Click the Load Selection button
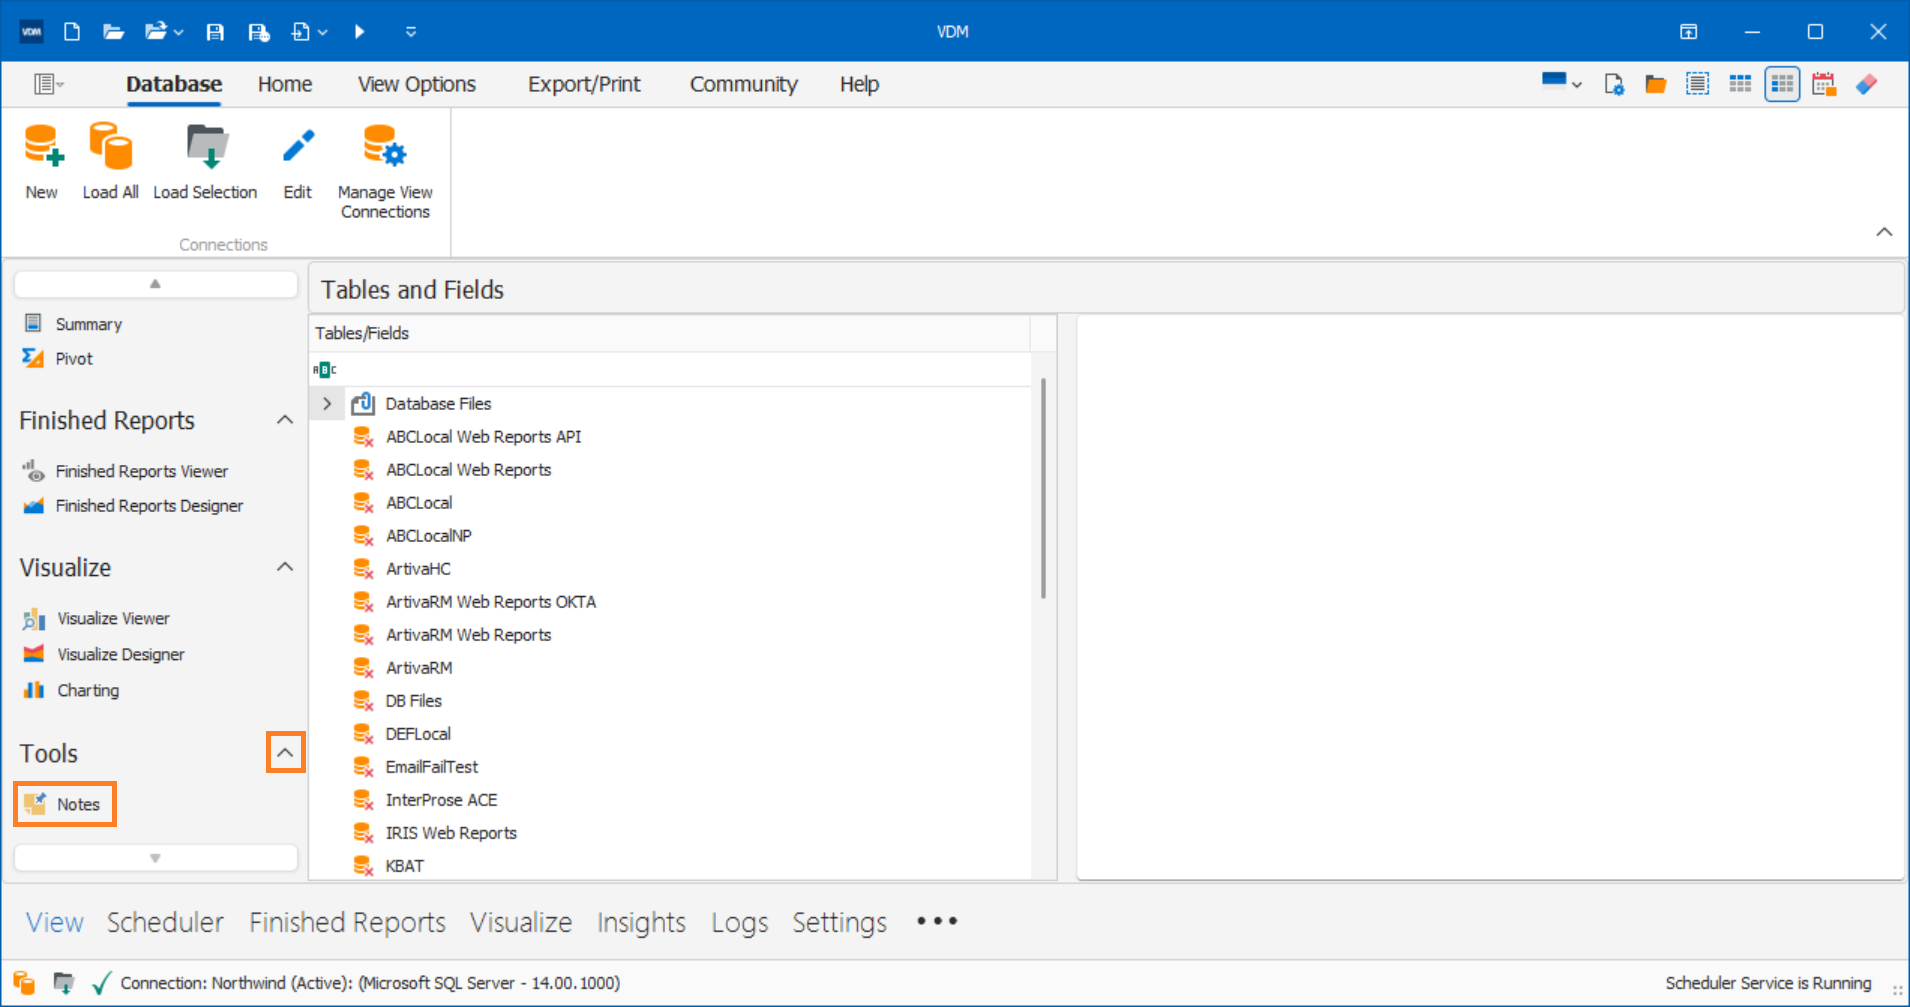 click(205, 162)
